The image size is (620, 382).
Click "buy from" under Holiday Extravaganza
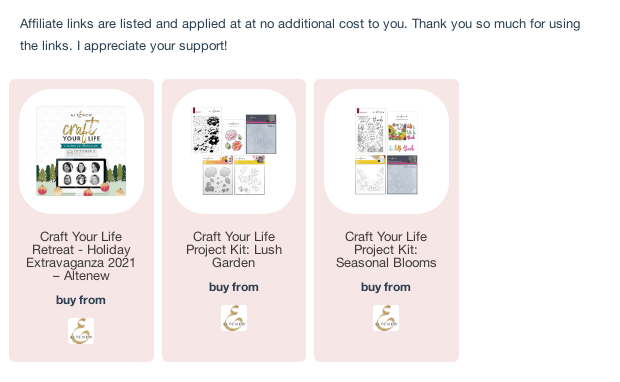(x=81, y=300)
